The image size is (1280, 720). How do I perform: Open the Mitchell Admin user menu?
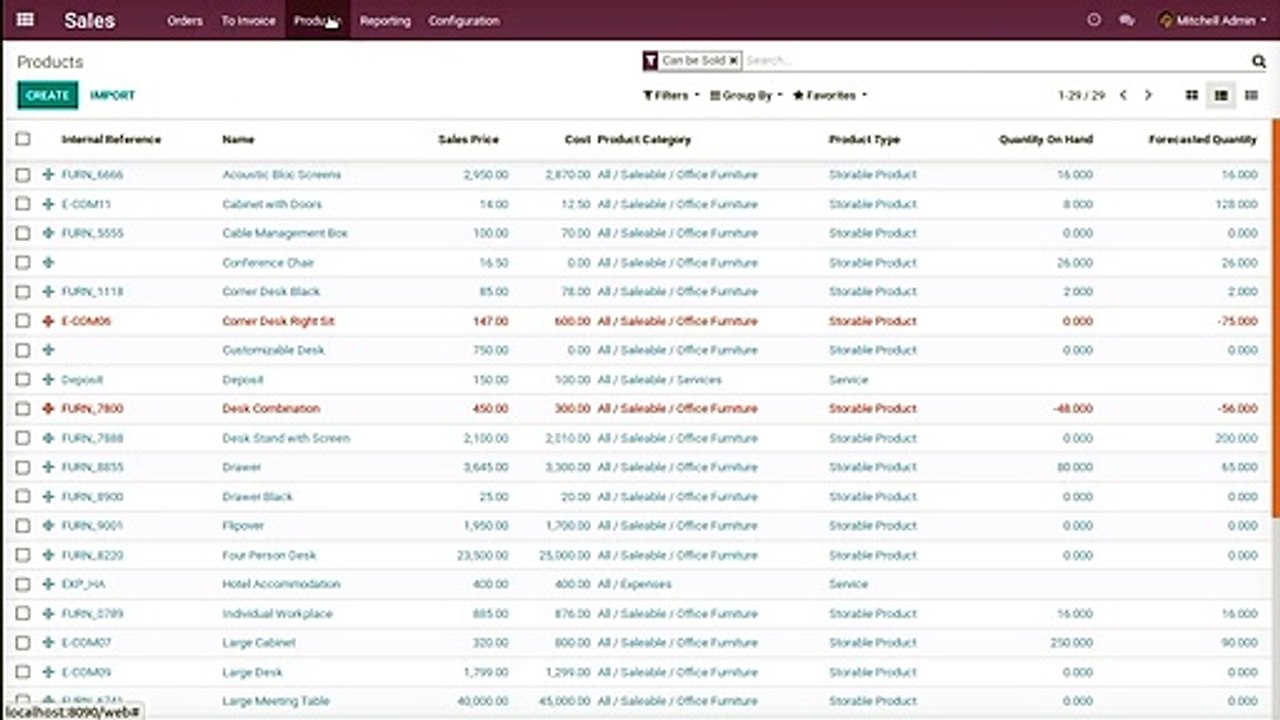pyautogui.click(x=1213, y=20)
